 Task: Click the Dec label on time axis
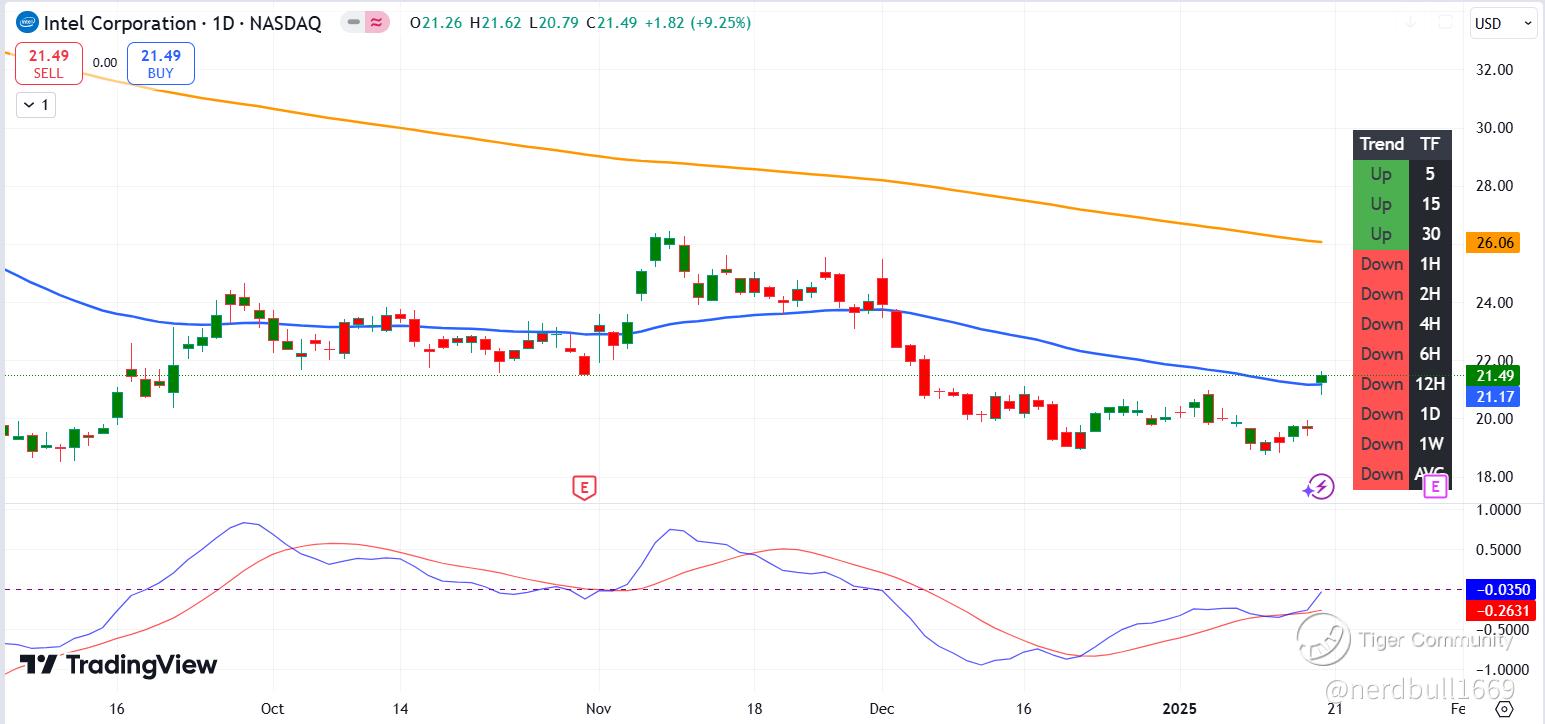pos(882,709)
